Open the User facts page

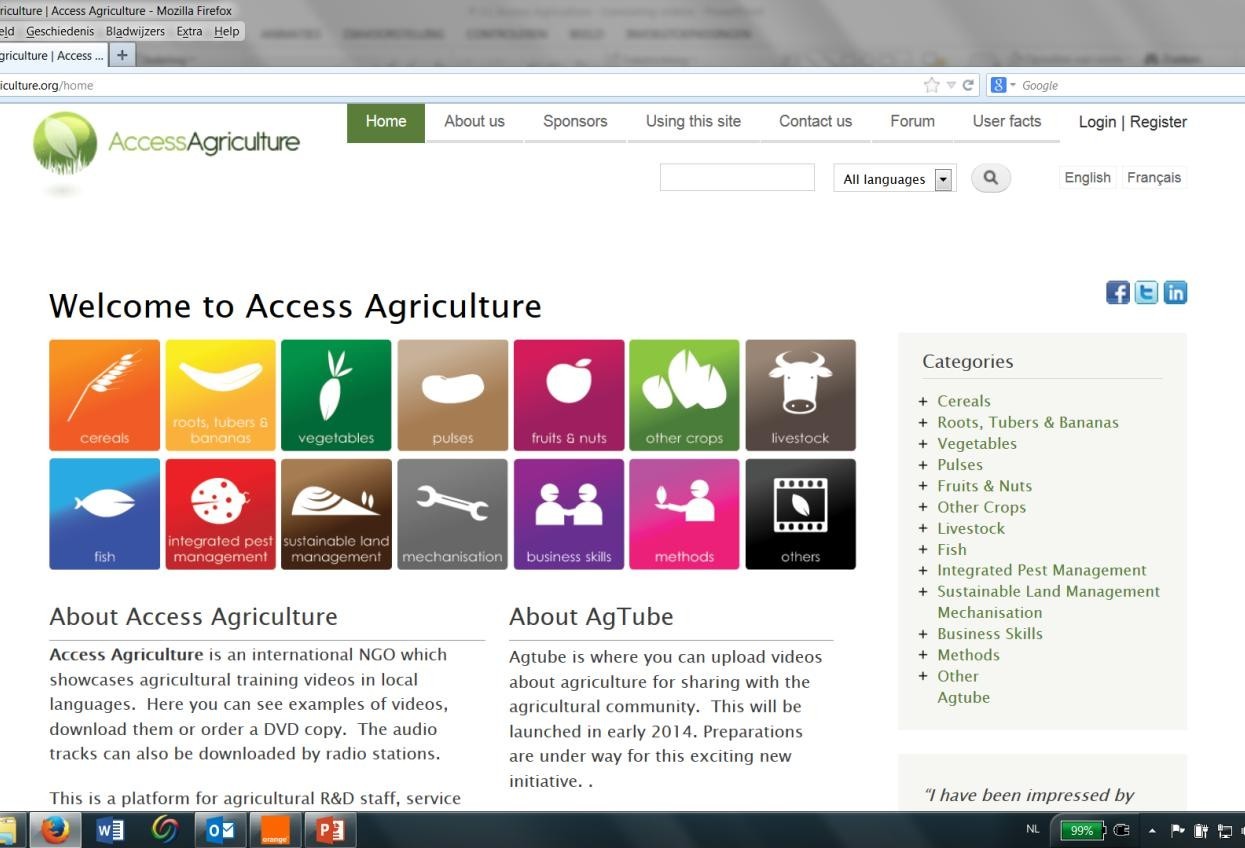(1007, 122)
